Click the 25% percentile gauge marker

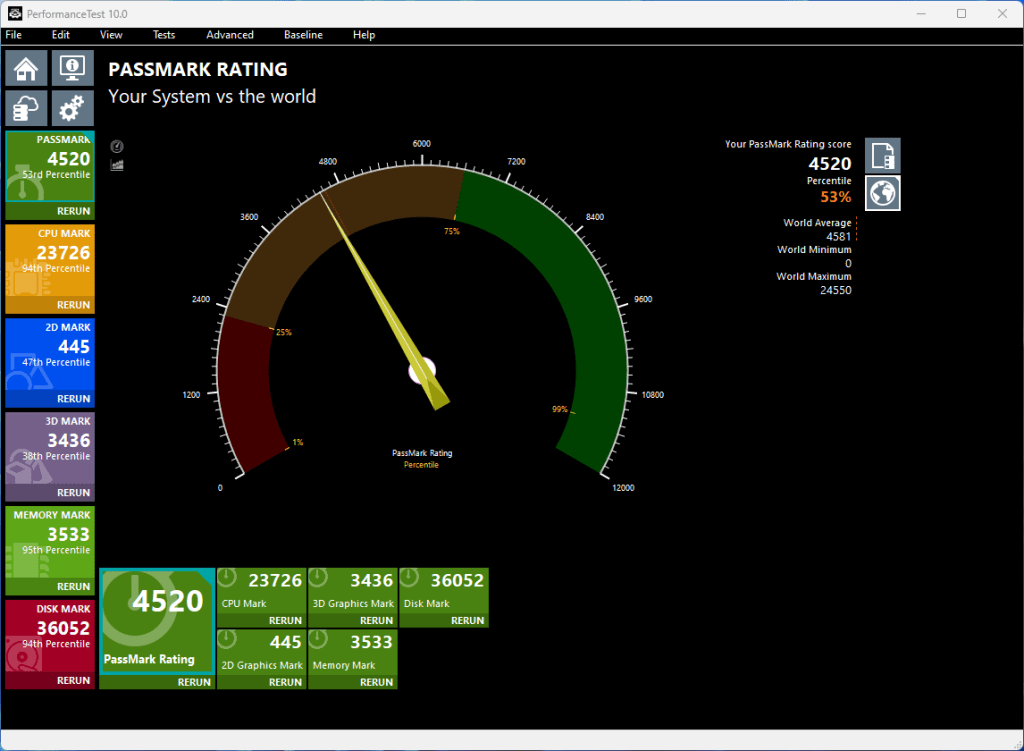(x=283, y=332)
